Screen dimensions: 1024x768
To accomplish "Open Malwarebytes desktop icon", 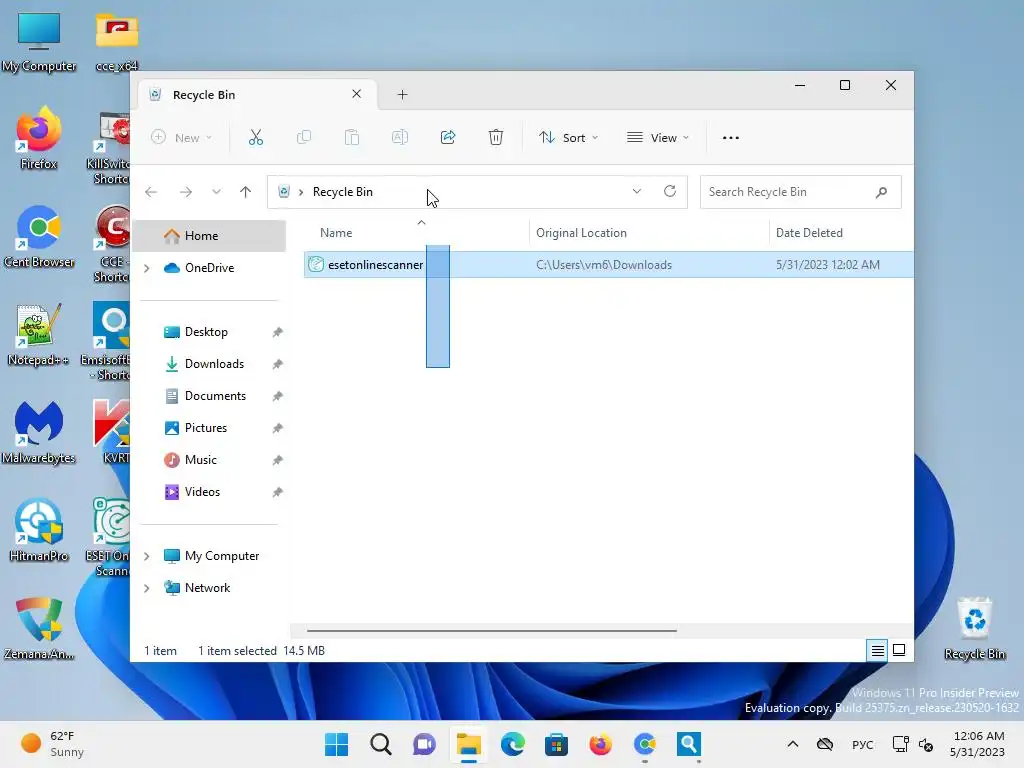I will [x=39, y=432].
